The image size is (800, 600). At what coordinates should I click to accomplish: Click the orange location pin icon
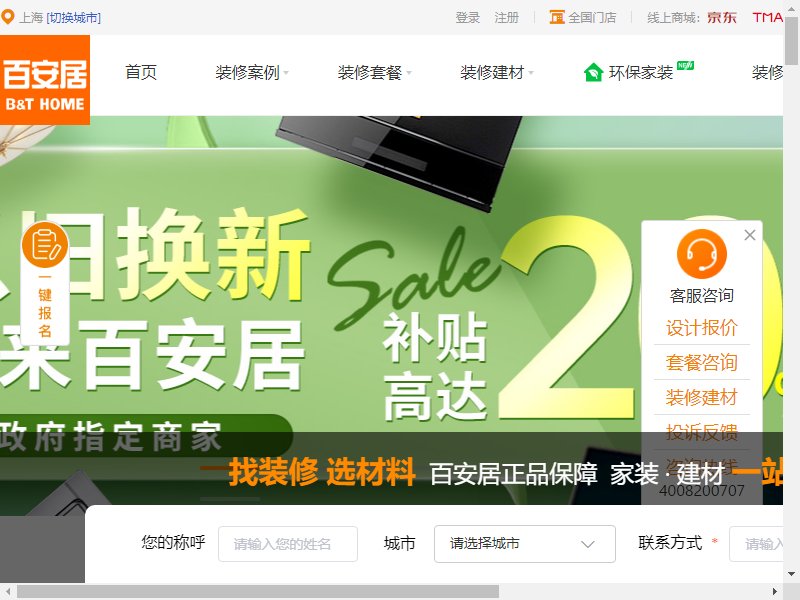point(8,17)
